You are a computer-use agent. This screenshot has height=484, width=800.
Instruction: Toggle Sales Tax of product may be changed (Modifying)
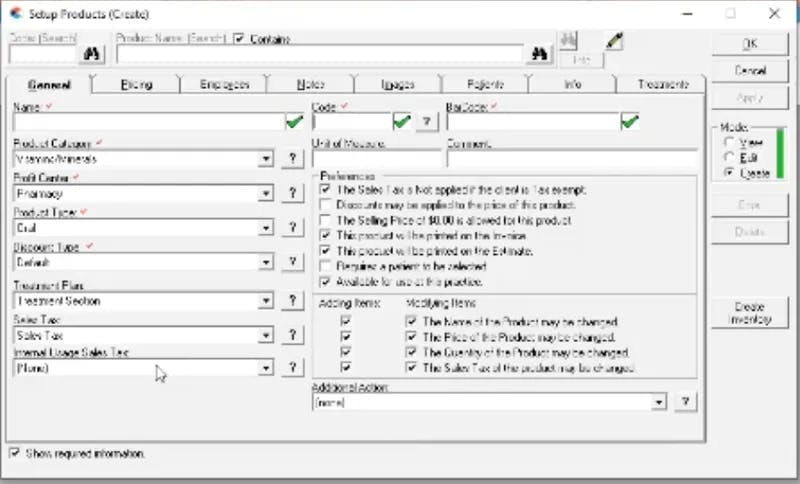point(411,367)
